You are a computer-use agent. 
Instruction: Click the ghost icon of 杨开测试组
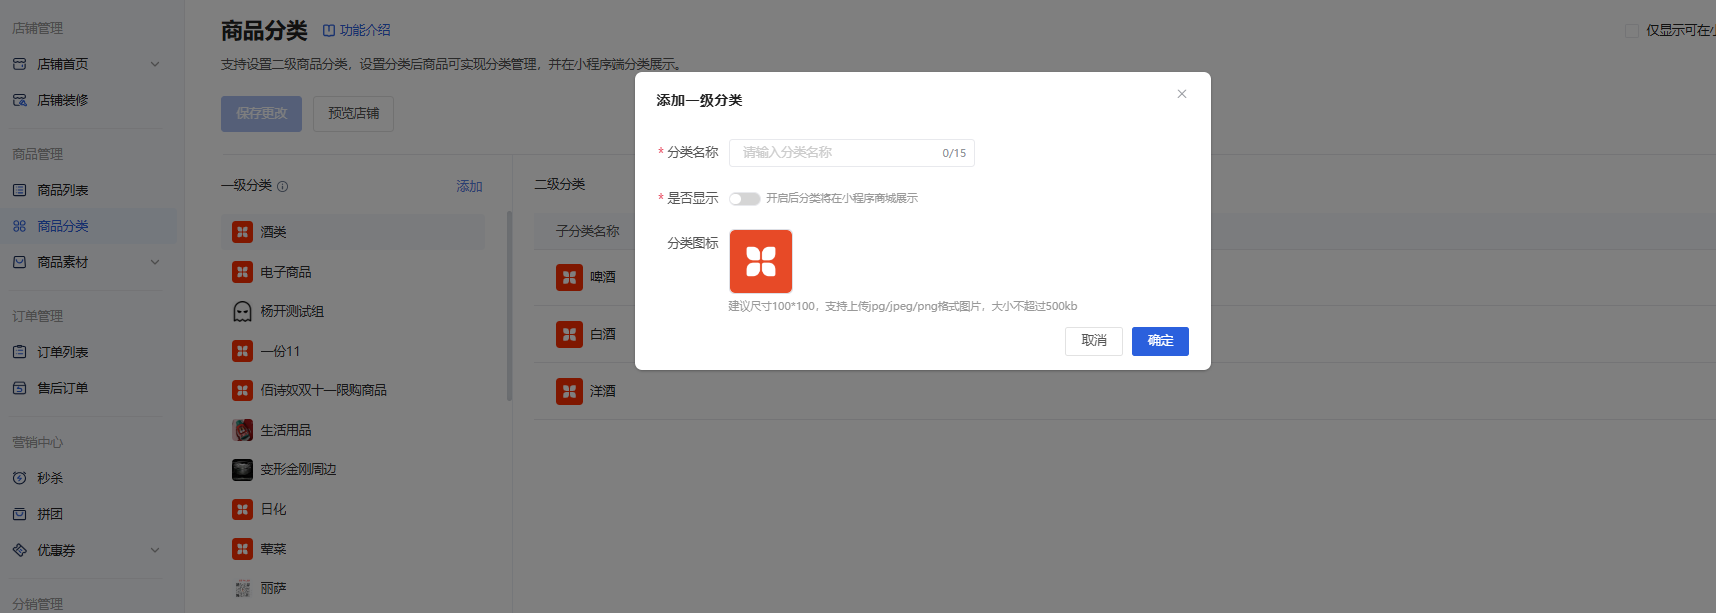[242, 311]
